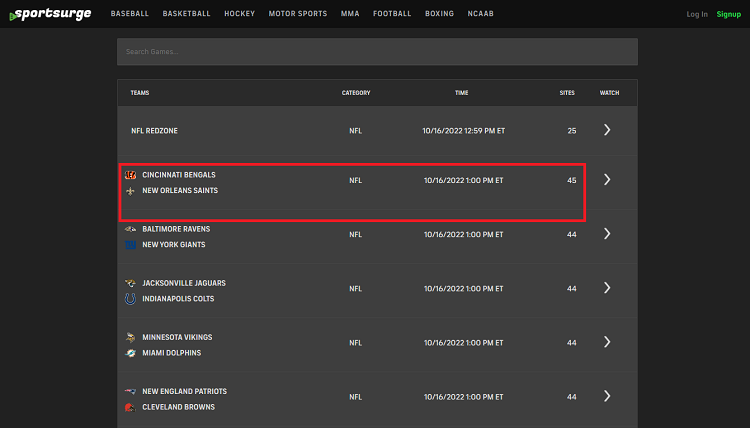Click the Indianapolis Colts horseshoe logo

tap(130, 299)
